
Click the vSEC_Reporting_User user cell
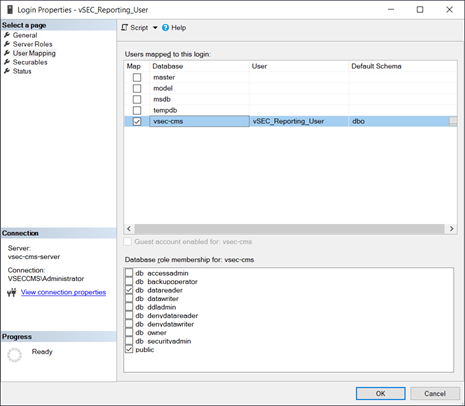click(x=299, y=121)
